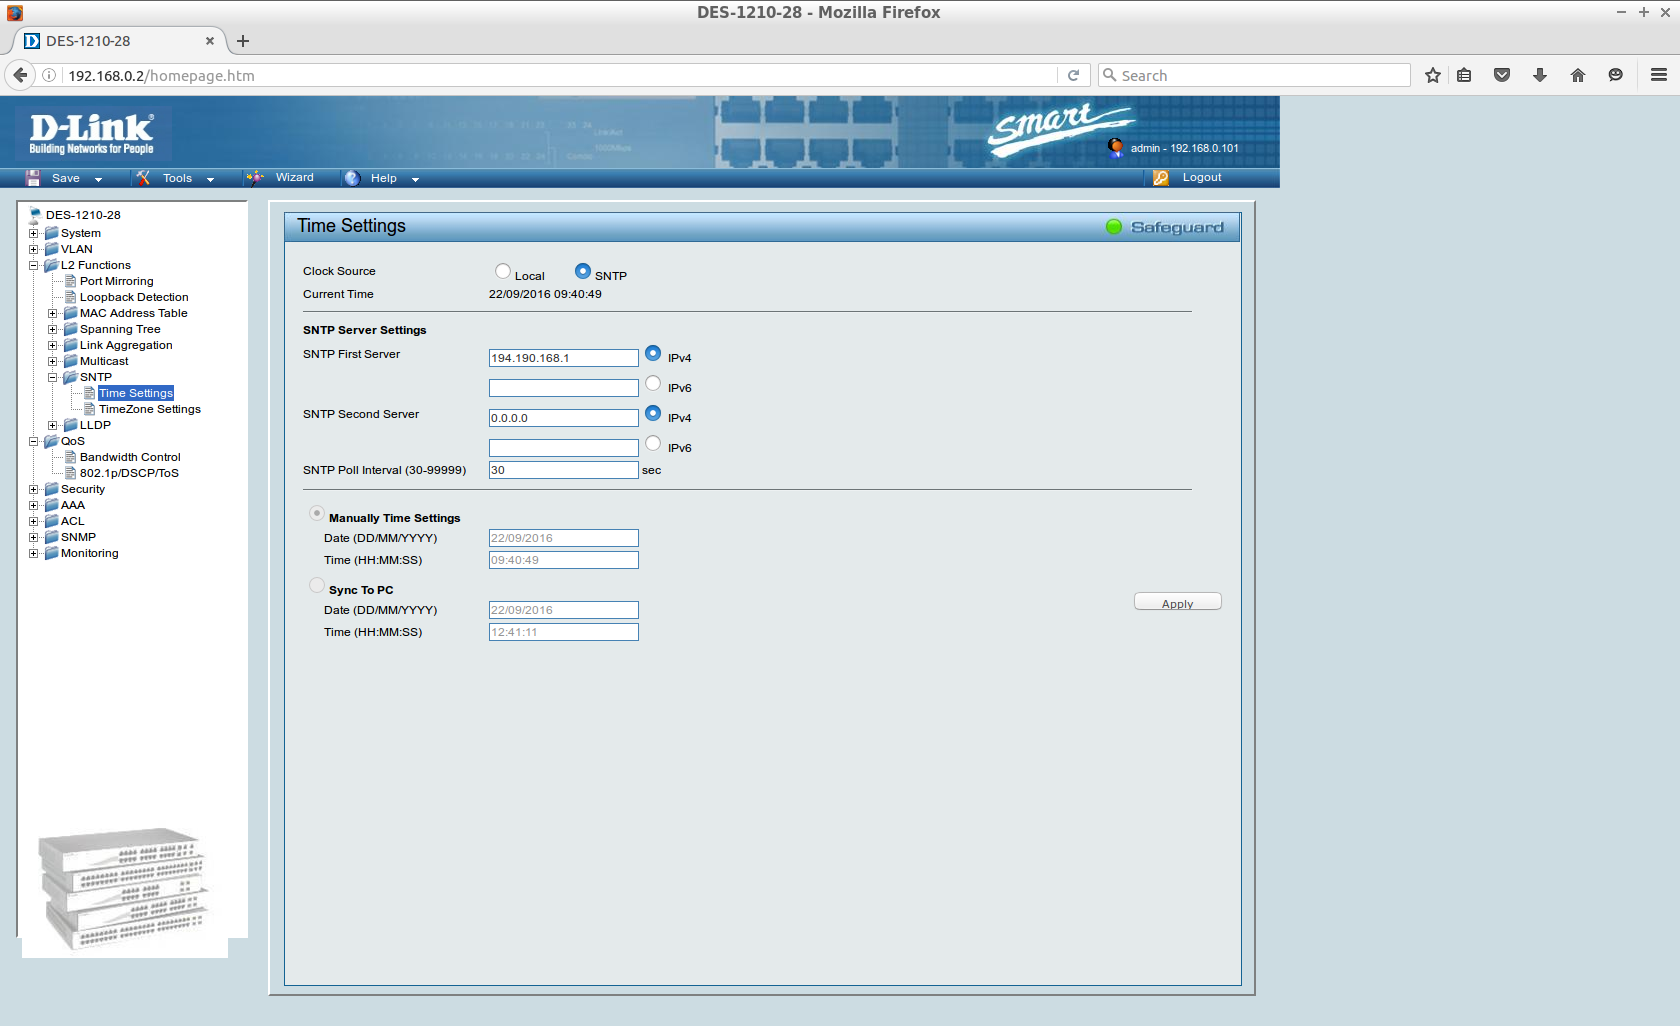
Task: Open the Help menu
Action: pyautogui.click(x=383, y=178)
